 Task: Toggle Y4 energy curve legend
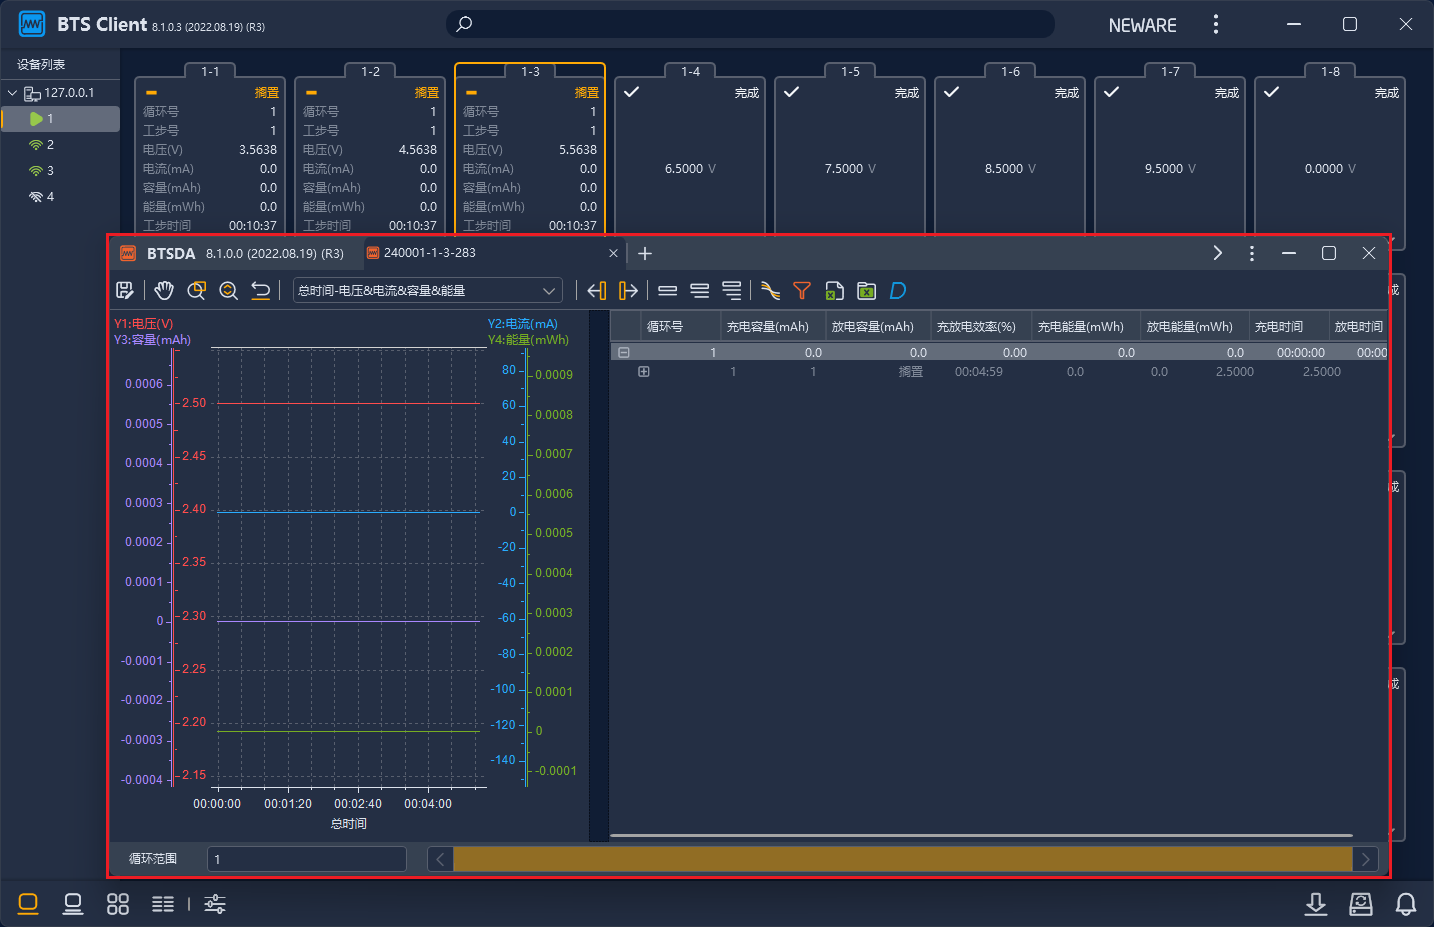click(527, 340)
